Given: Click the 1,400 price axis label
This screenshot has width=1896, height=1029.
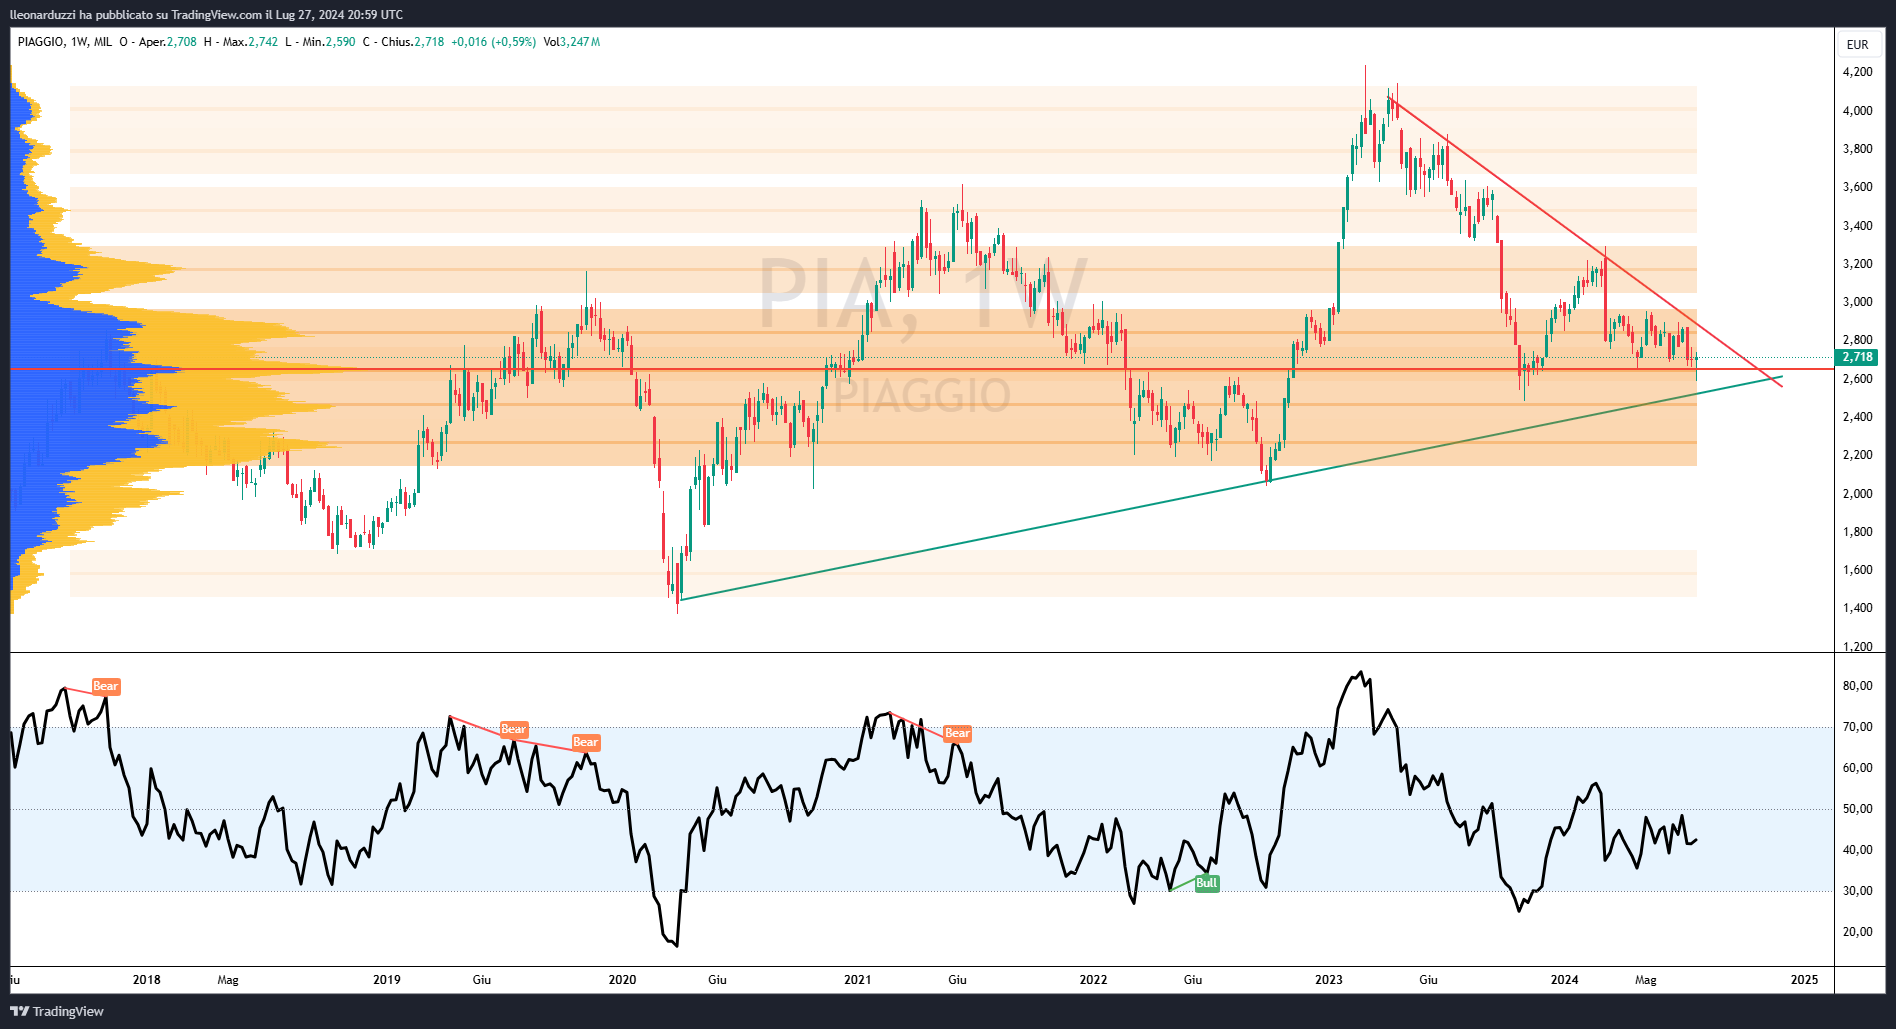Looking at the screenshot, I should coord(1858,608).
